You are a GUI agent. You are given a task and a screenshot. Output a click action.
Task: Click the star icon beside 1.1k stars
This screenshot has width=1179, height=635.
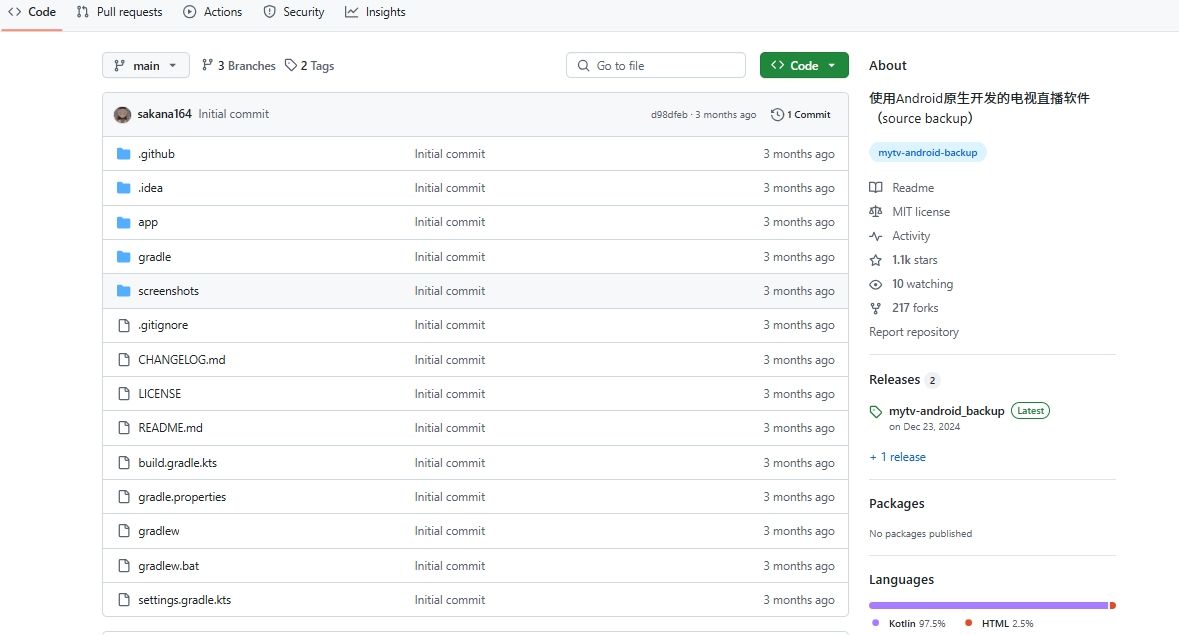tap(876, 260)
